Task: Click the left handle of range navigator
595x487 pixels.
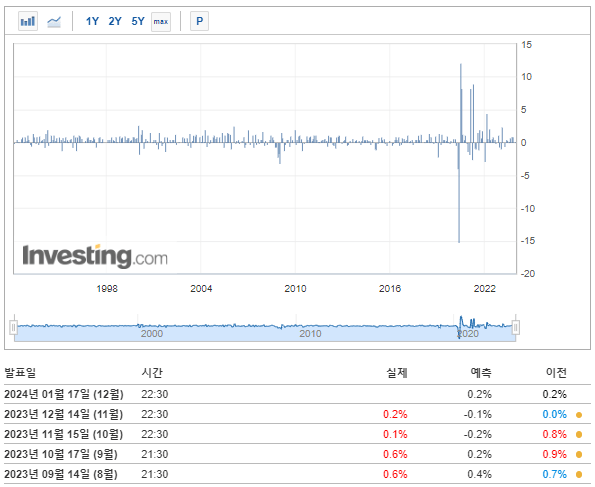Action: (x=14, y=327)
